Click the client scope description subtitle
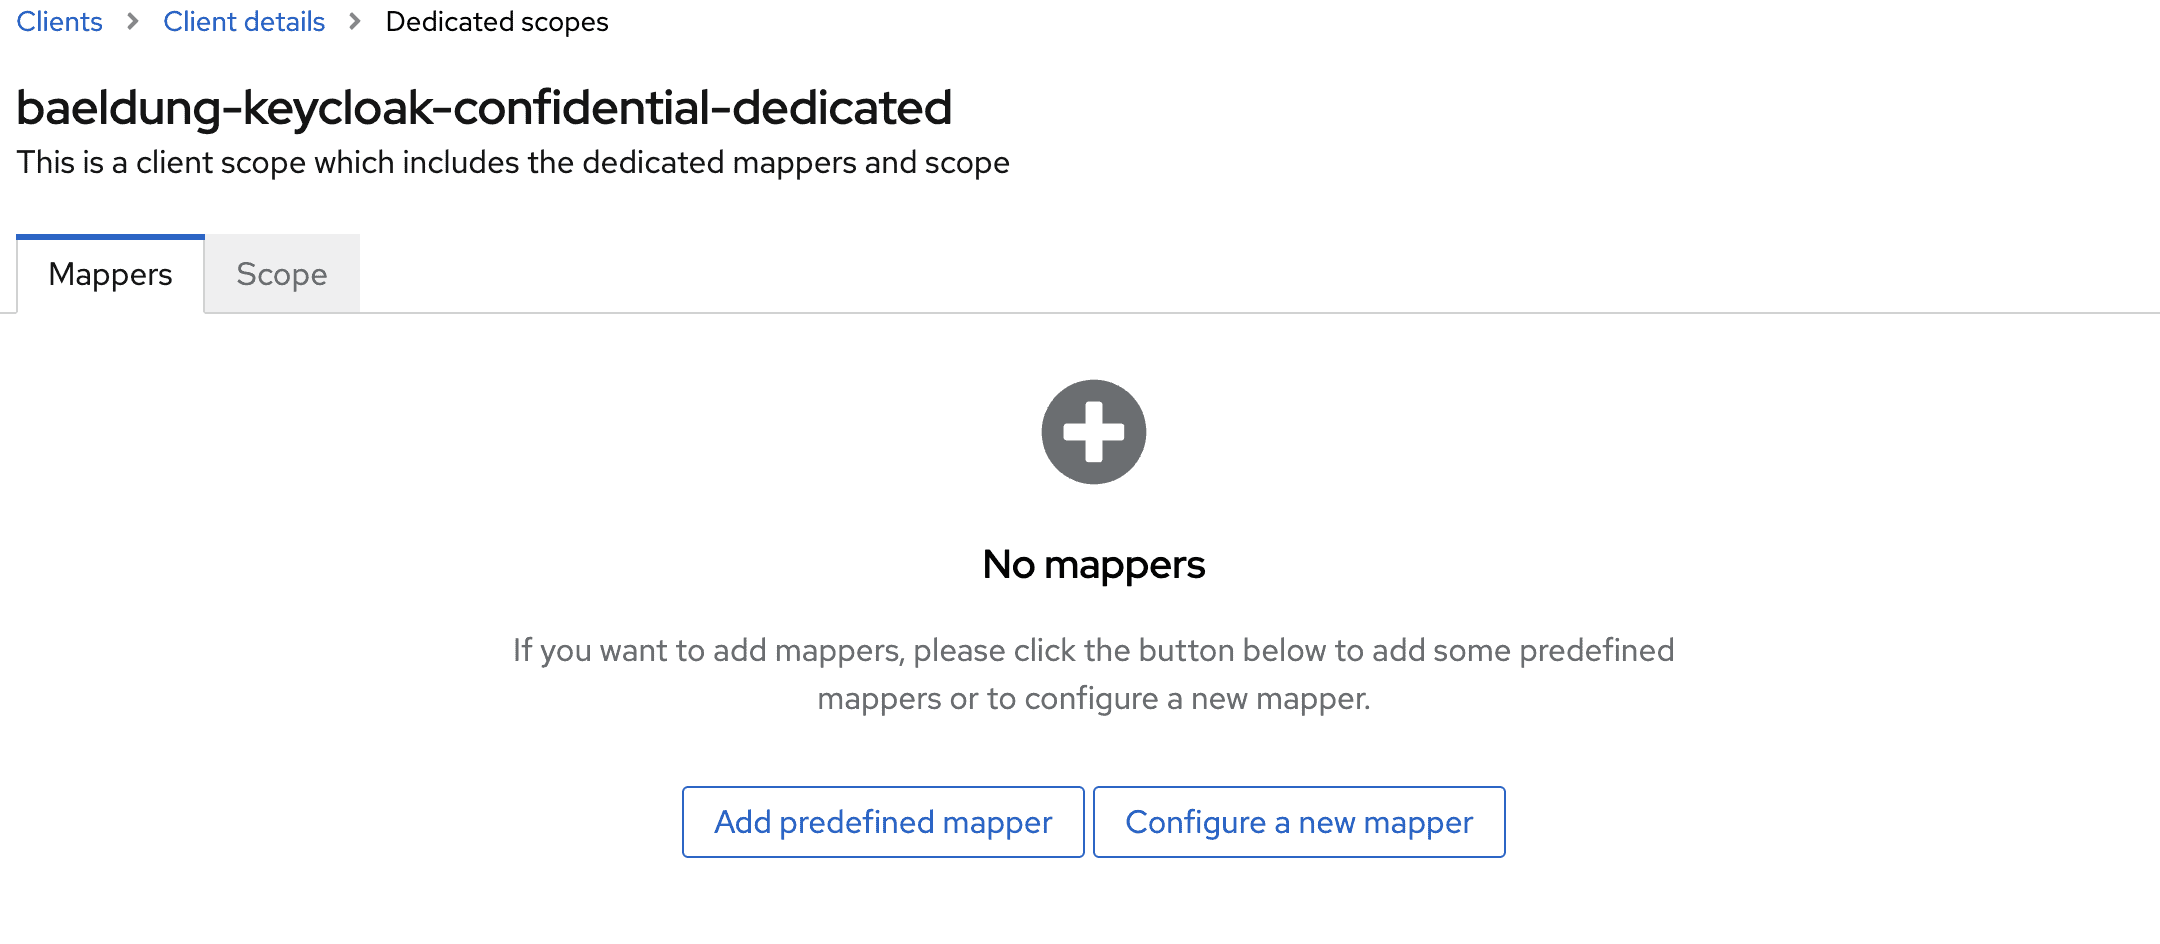This screenshot has width=2160, height=944. [x=512, y=162]
